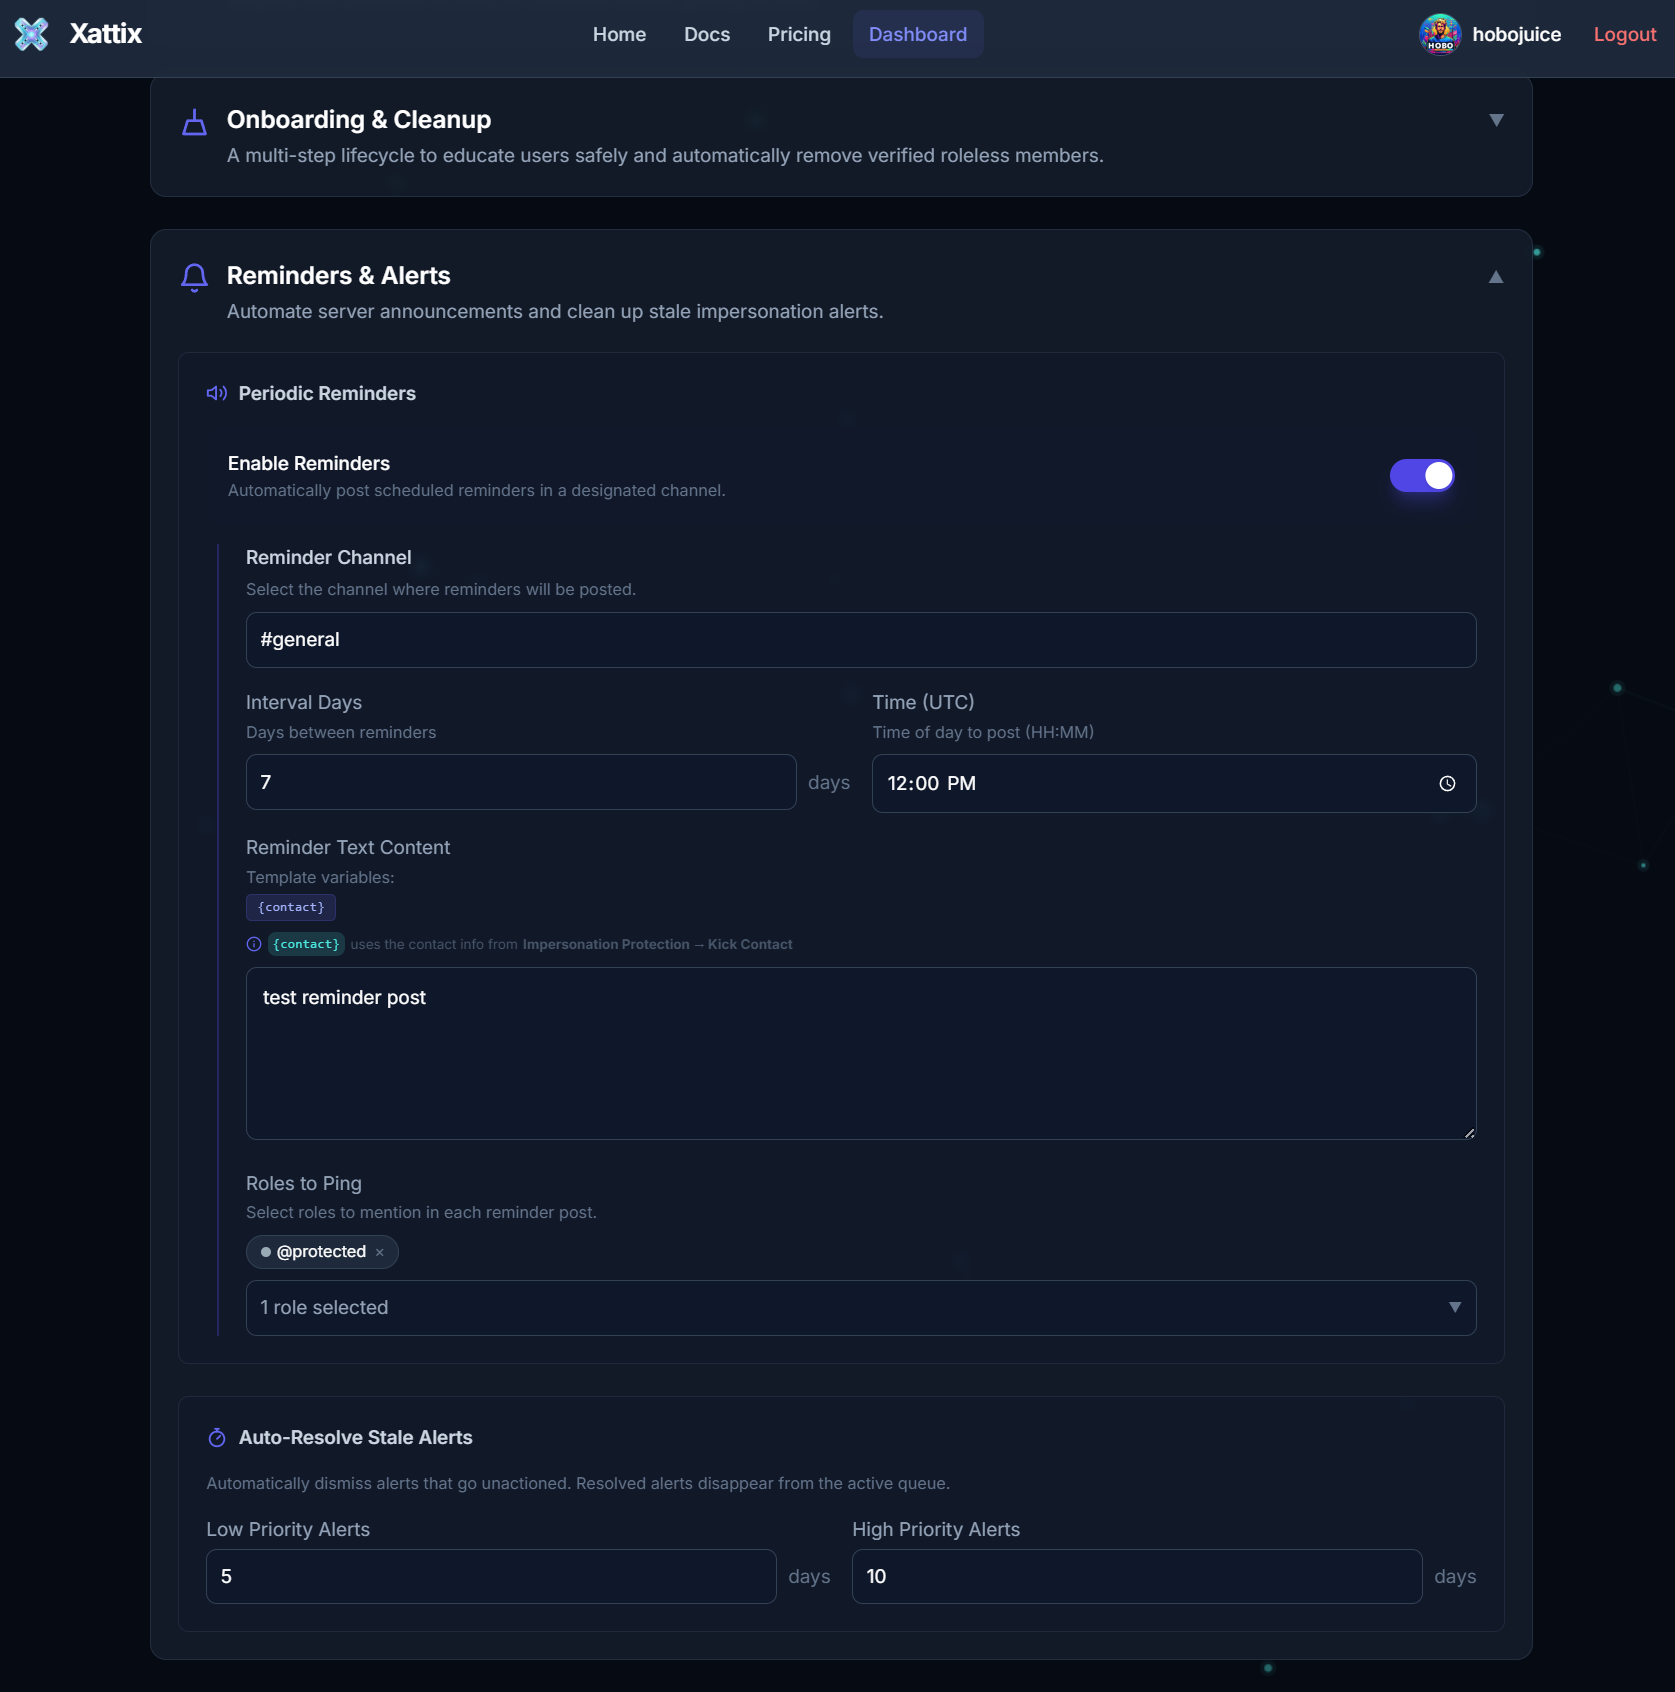Open the time picker clock icon

point(1447,784)
